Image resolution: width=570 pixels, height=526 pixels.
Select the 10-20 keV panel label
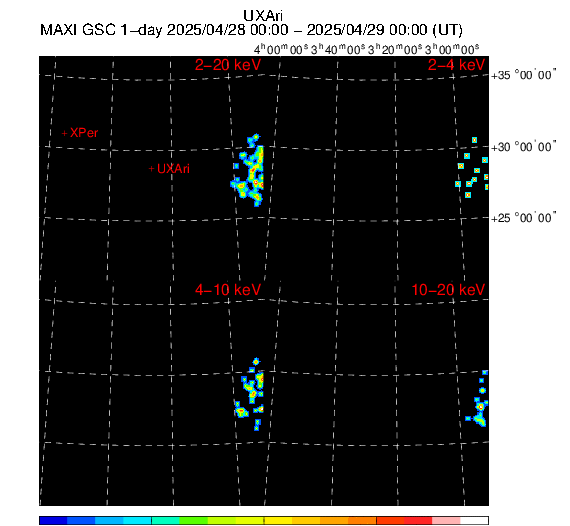(448, 290)
